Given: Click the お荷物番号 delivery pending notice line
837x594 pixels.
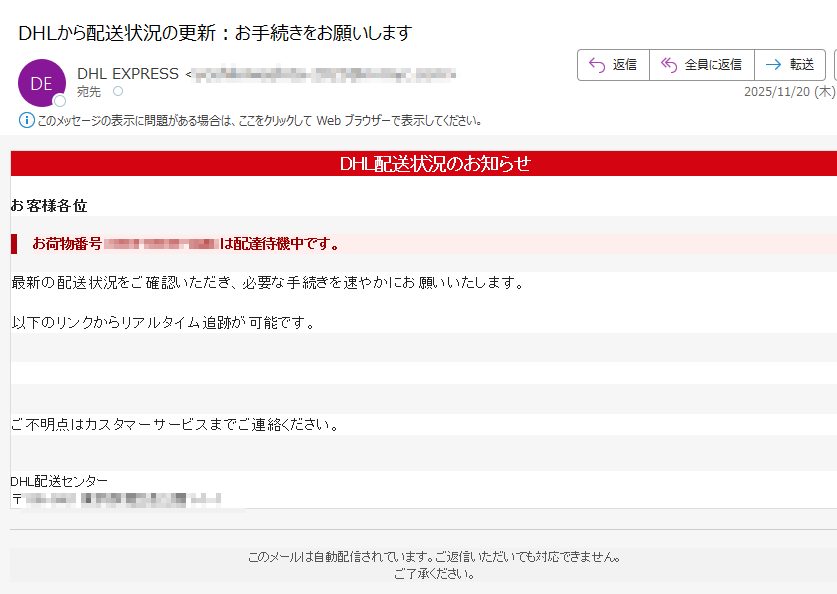Looking at the screenshot, I should tap(280, 244).
